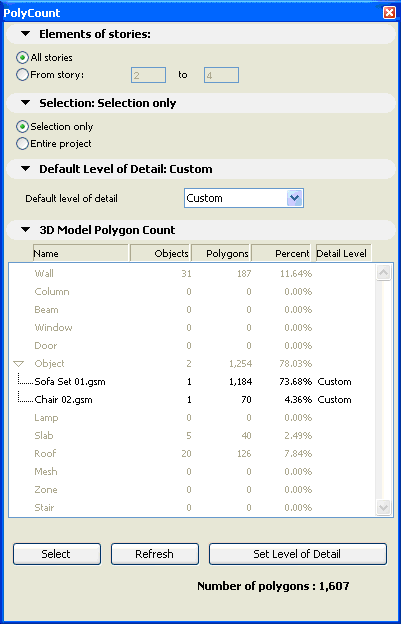Collapse the Elements of stories section

(x=25, y=34)
